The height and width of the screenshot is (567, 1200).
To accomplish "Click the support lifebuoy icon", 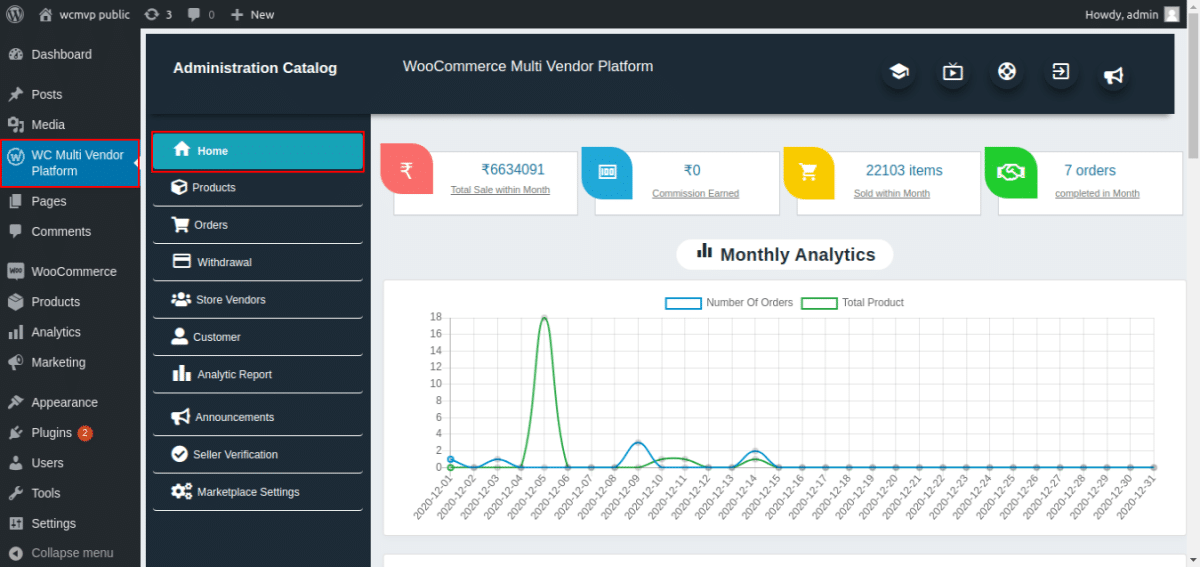I will (x=1007, y=72).
